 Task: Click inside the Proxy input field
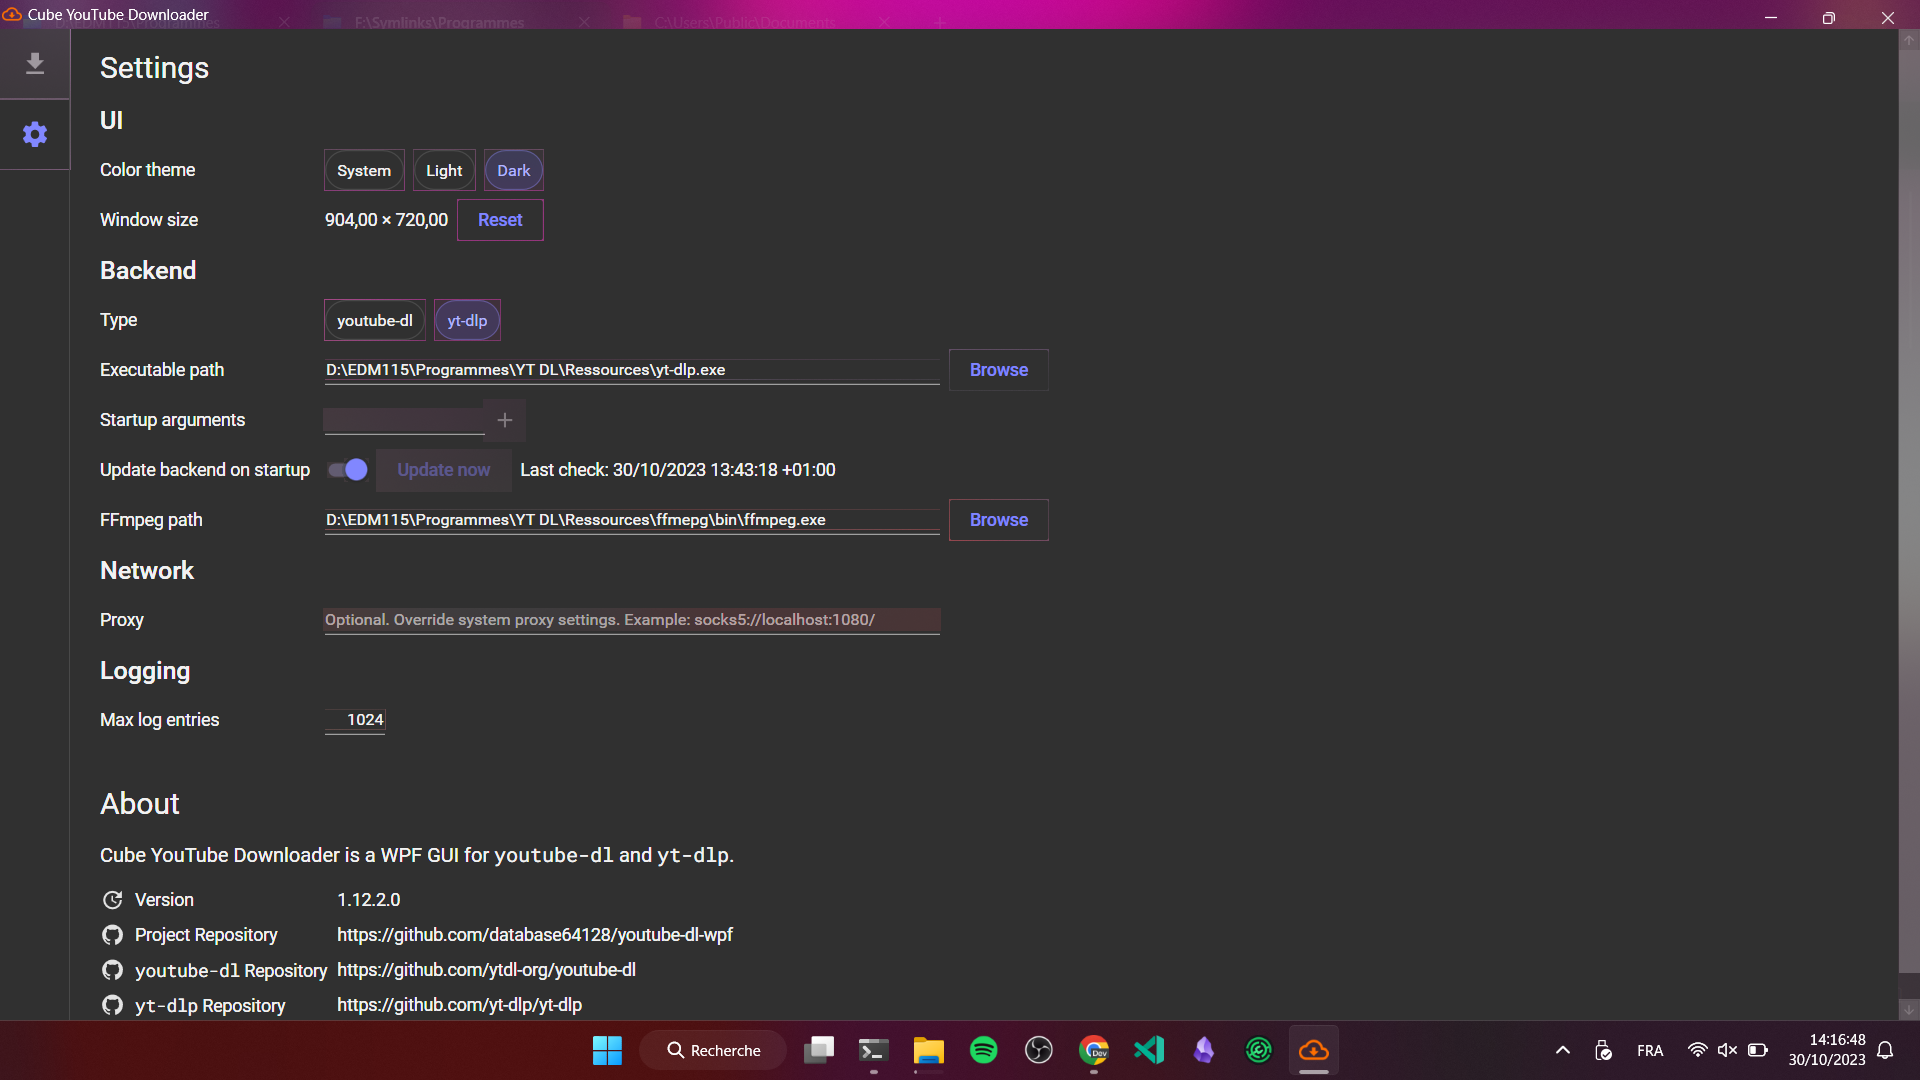[x=630, y=620]
